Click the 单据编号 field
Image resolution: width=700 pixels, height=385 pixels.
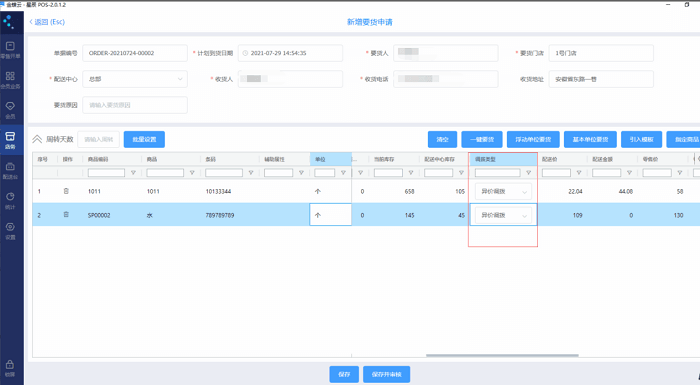135,53
